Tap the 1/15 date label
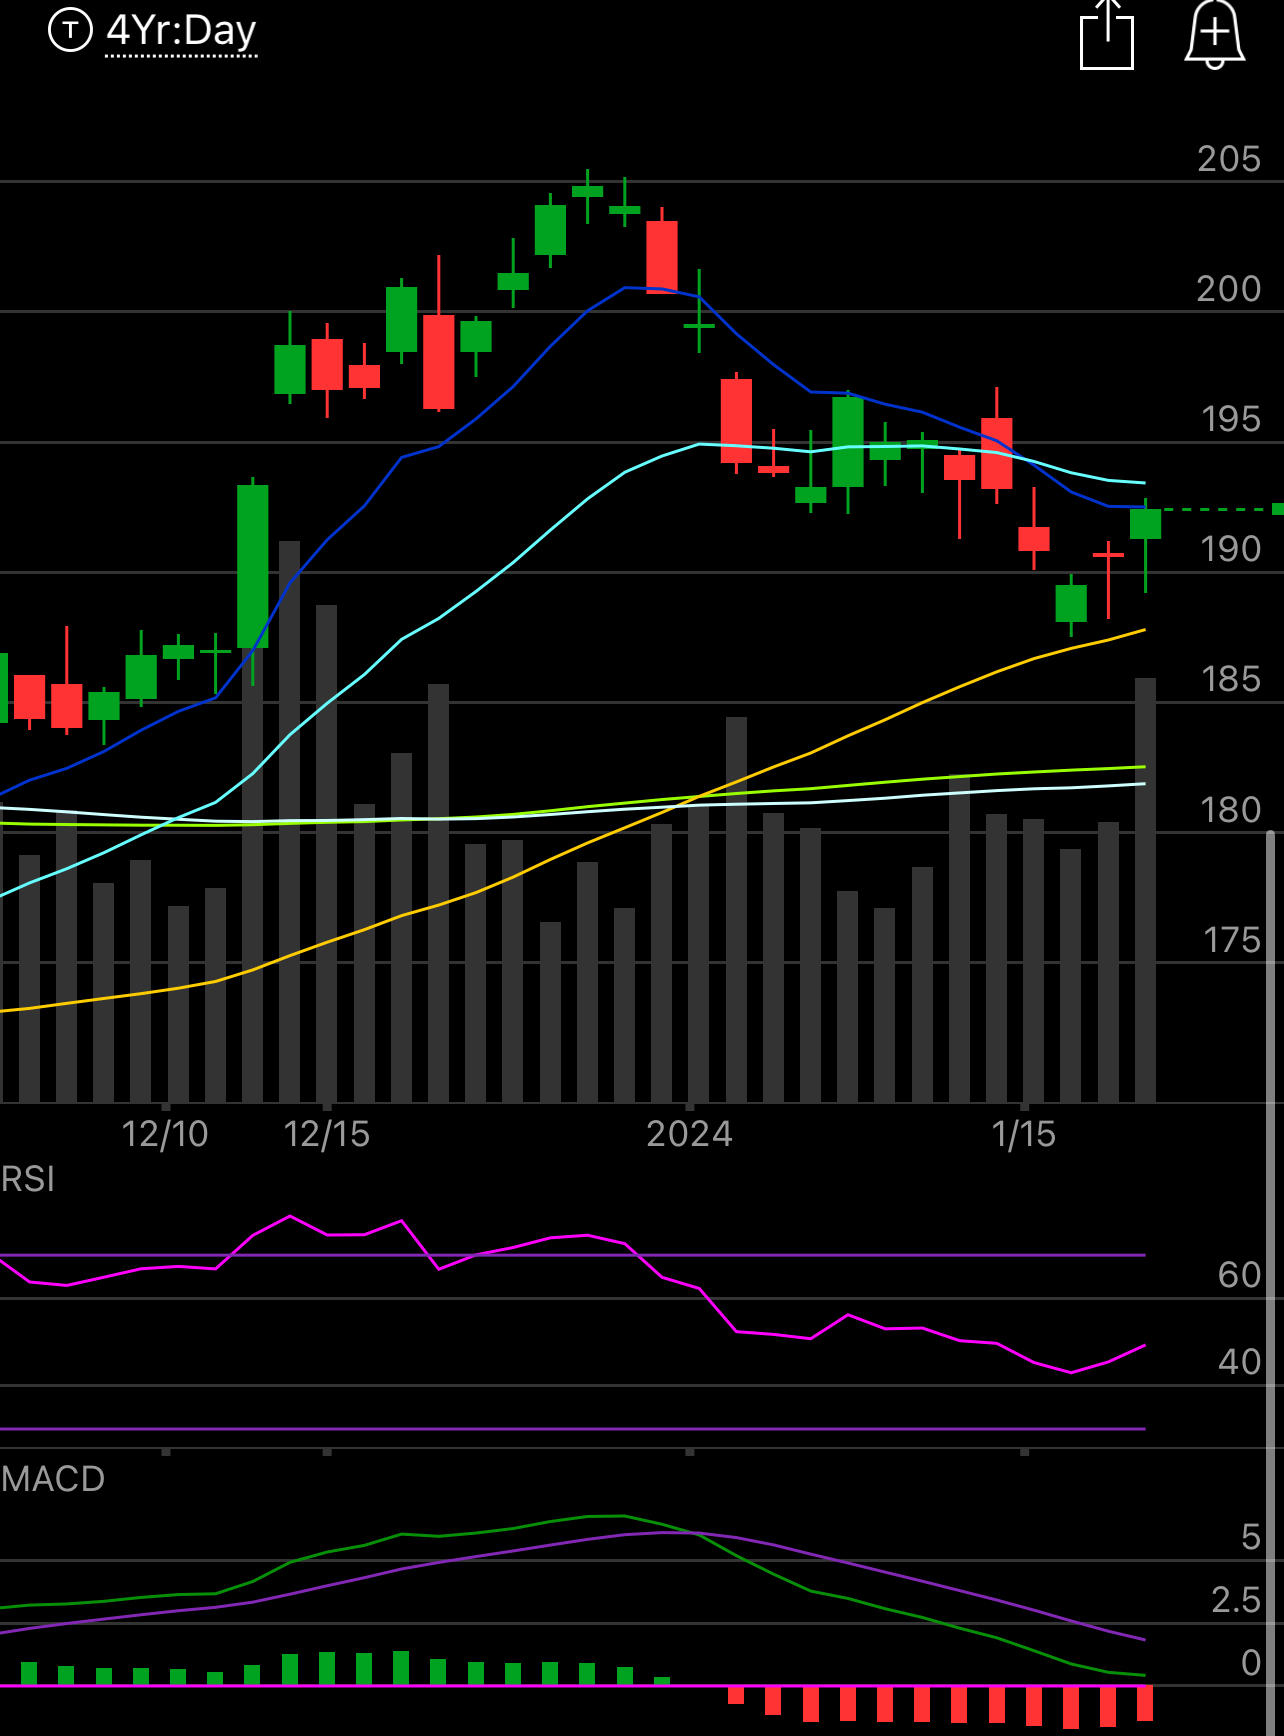This screenshot has width=1284, height=1736. pyautogui.click(x=1023, y=1134)
